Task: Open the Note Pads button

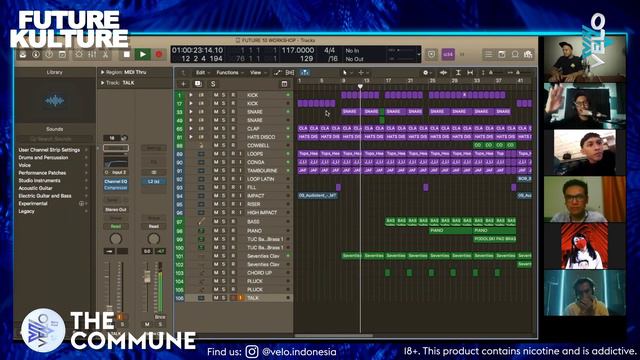Action: click(x=502, y=54)
